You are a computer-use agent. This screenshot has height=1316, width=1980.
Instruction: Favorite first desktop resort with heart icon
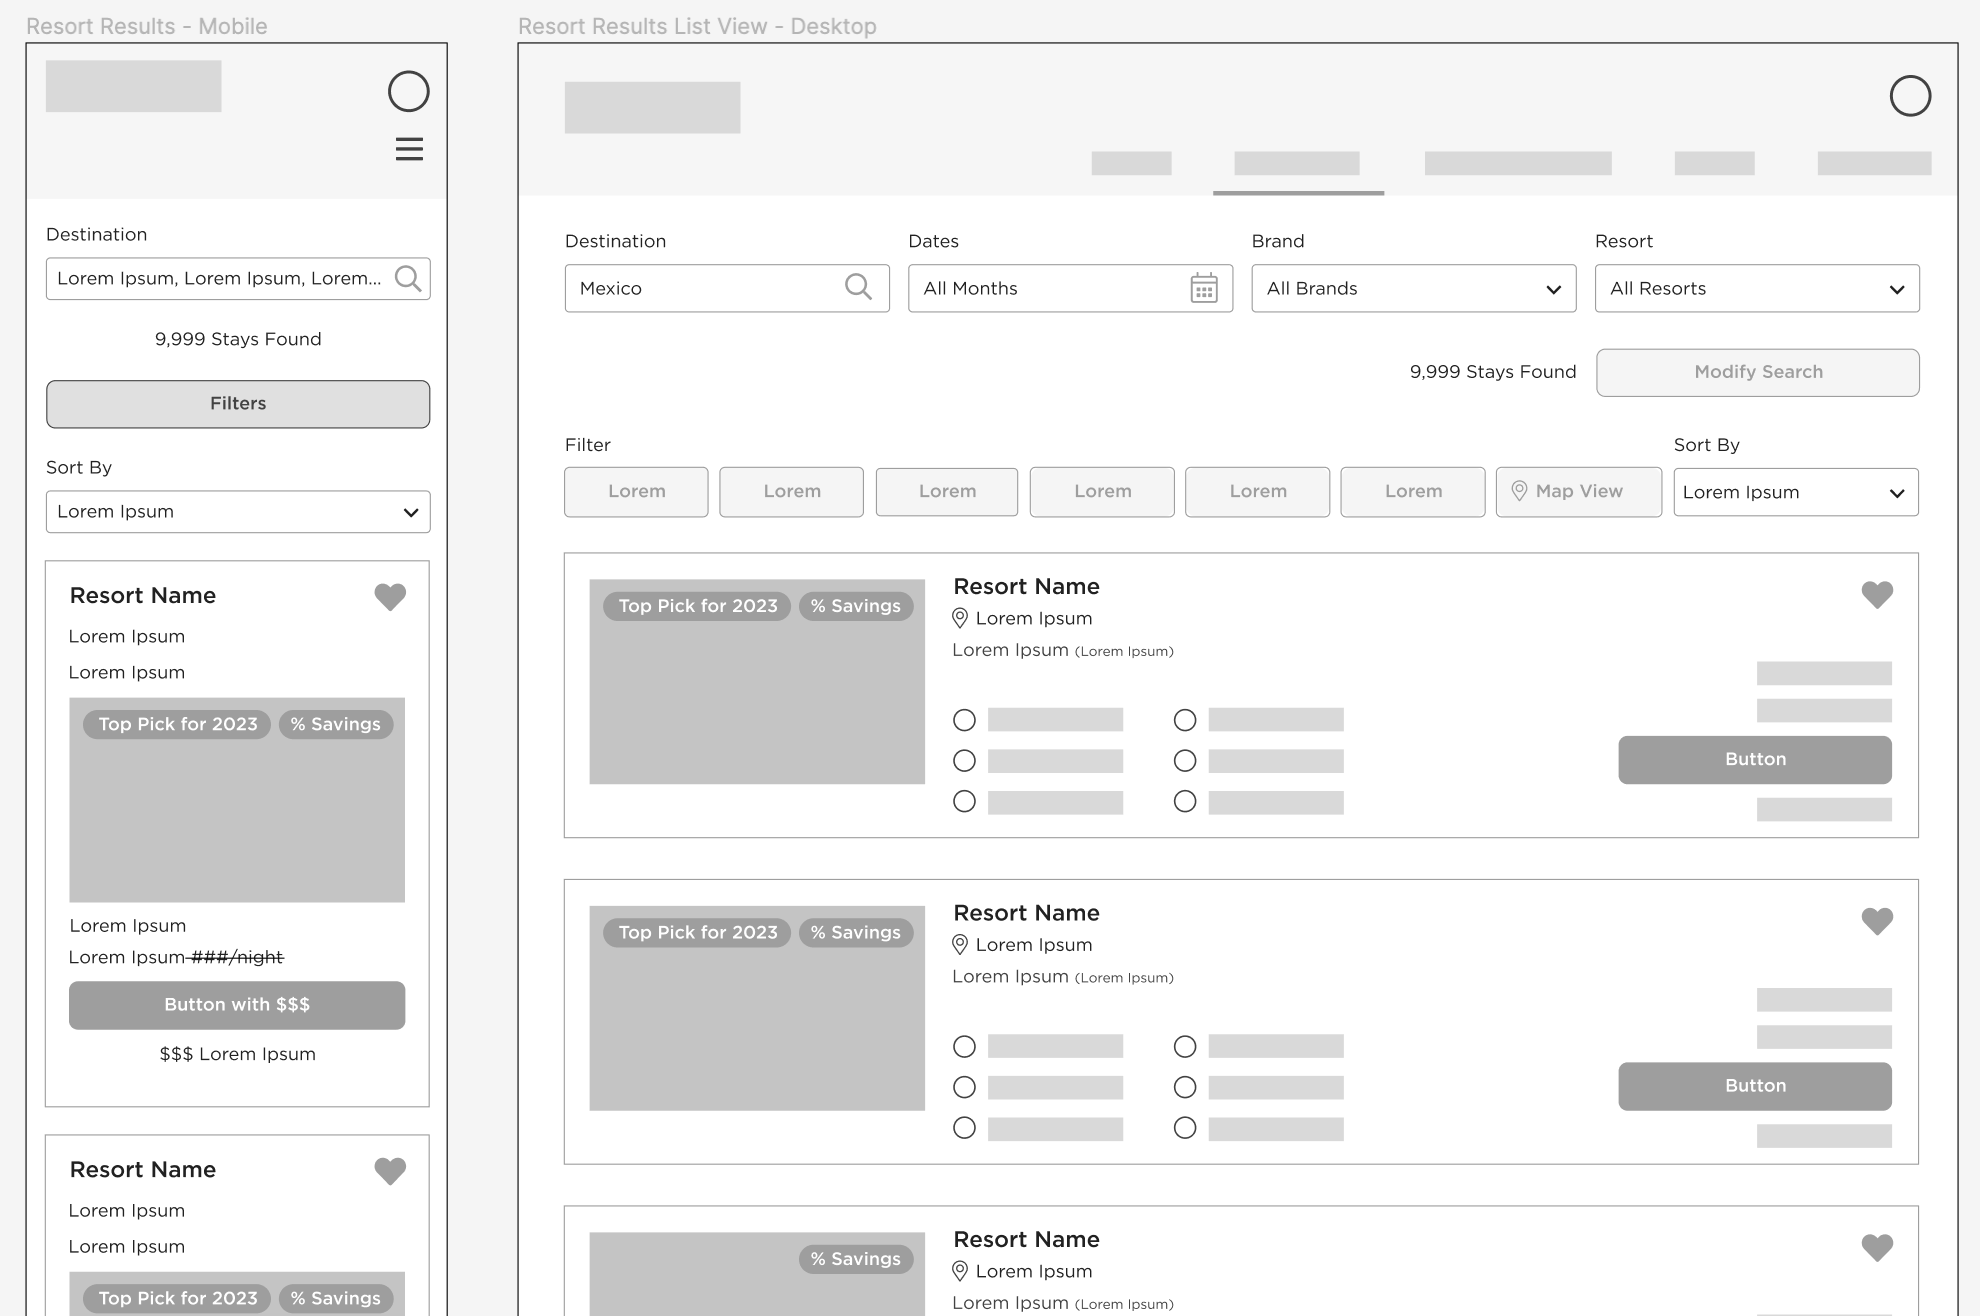(x=1877, y=595)
